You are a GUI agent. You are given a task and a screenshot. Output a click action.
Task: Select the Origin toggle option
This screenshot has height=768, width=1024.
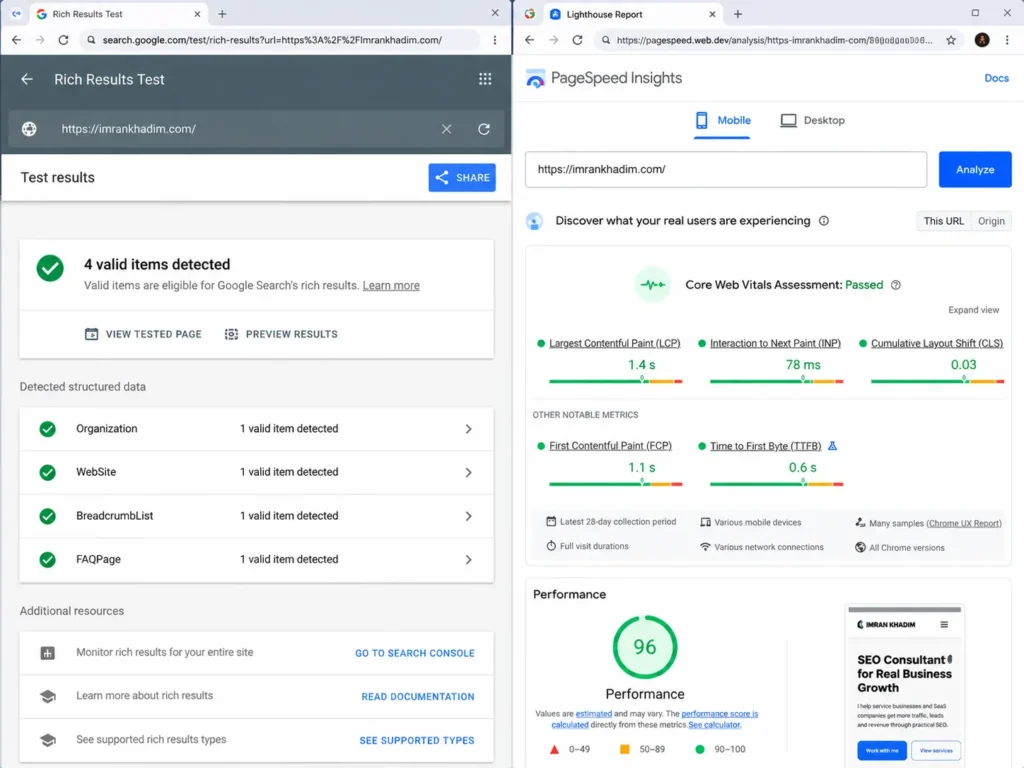(991, 221)
